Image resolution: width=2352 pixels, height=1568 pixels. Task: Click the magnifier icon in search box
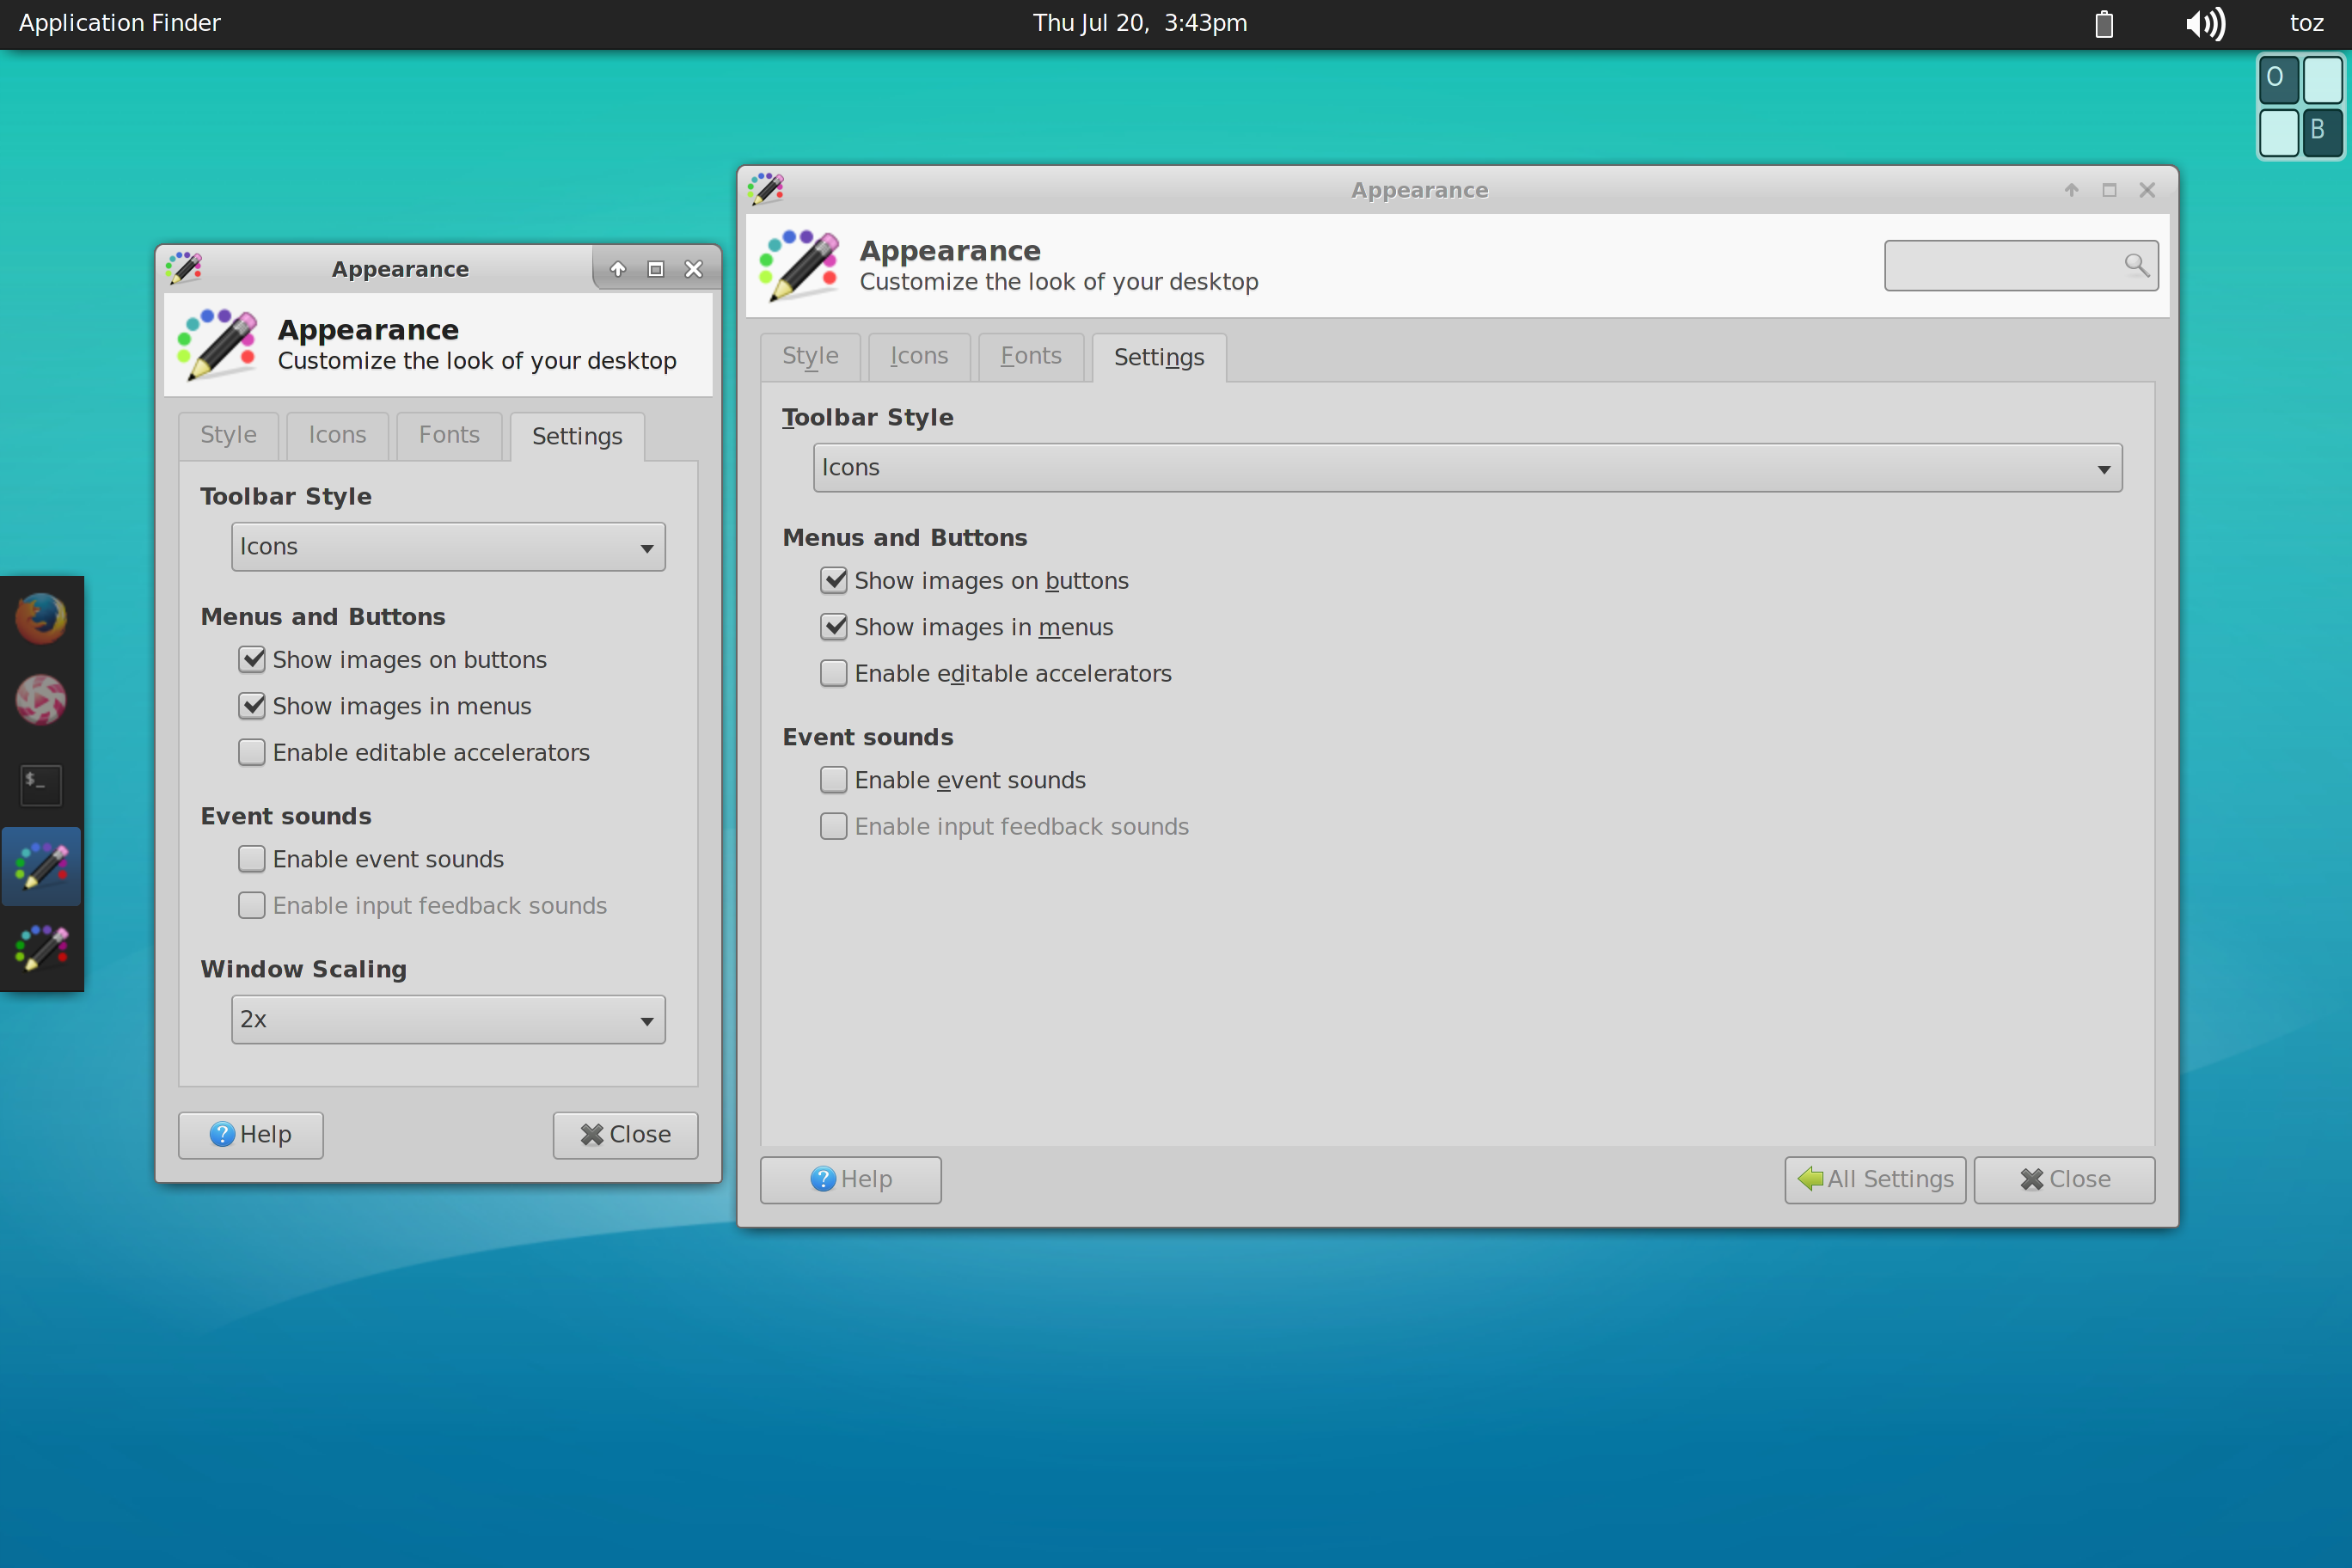[x=2136, y=265]
